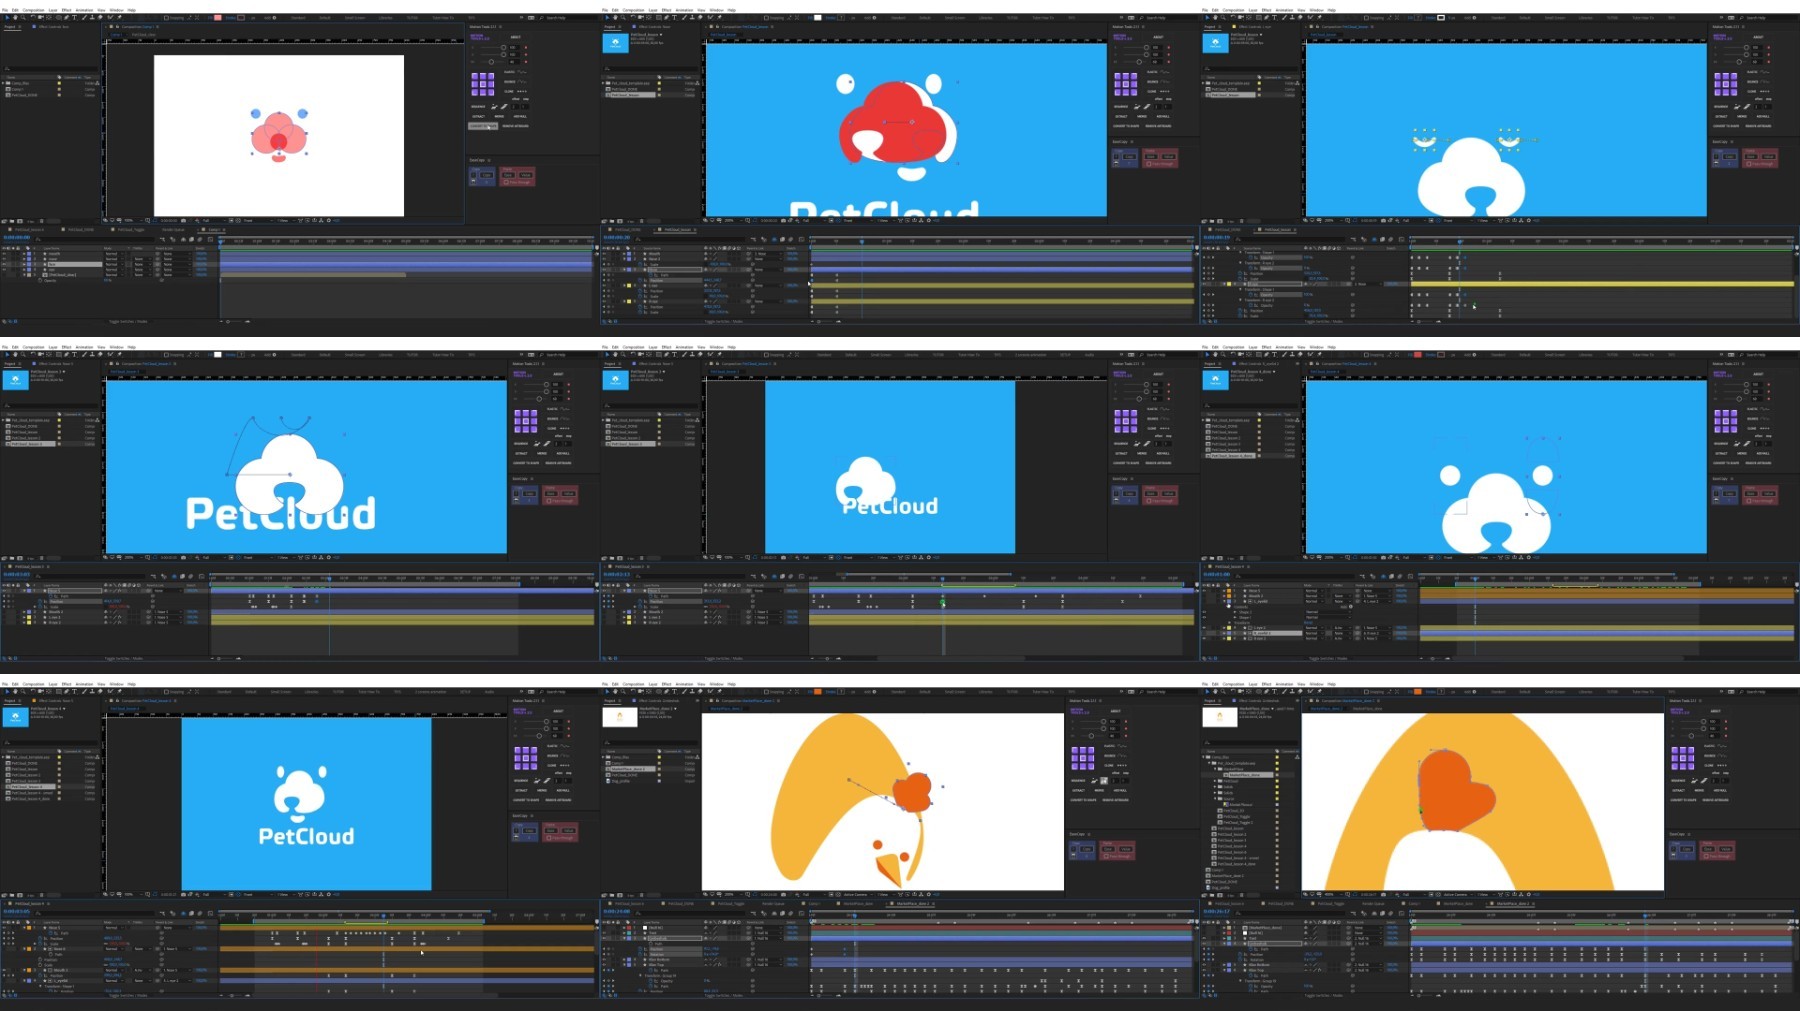Select the Clone Stamp tool in Comp 1 window
This screenshot has width=1800, height=1011.
pyautogui.click(x=92, y=17)
